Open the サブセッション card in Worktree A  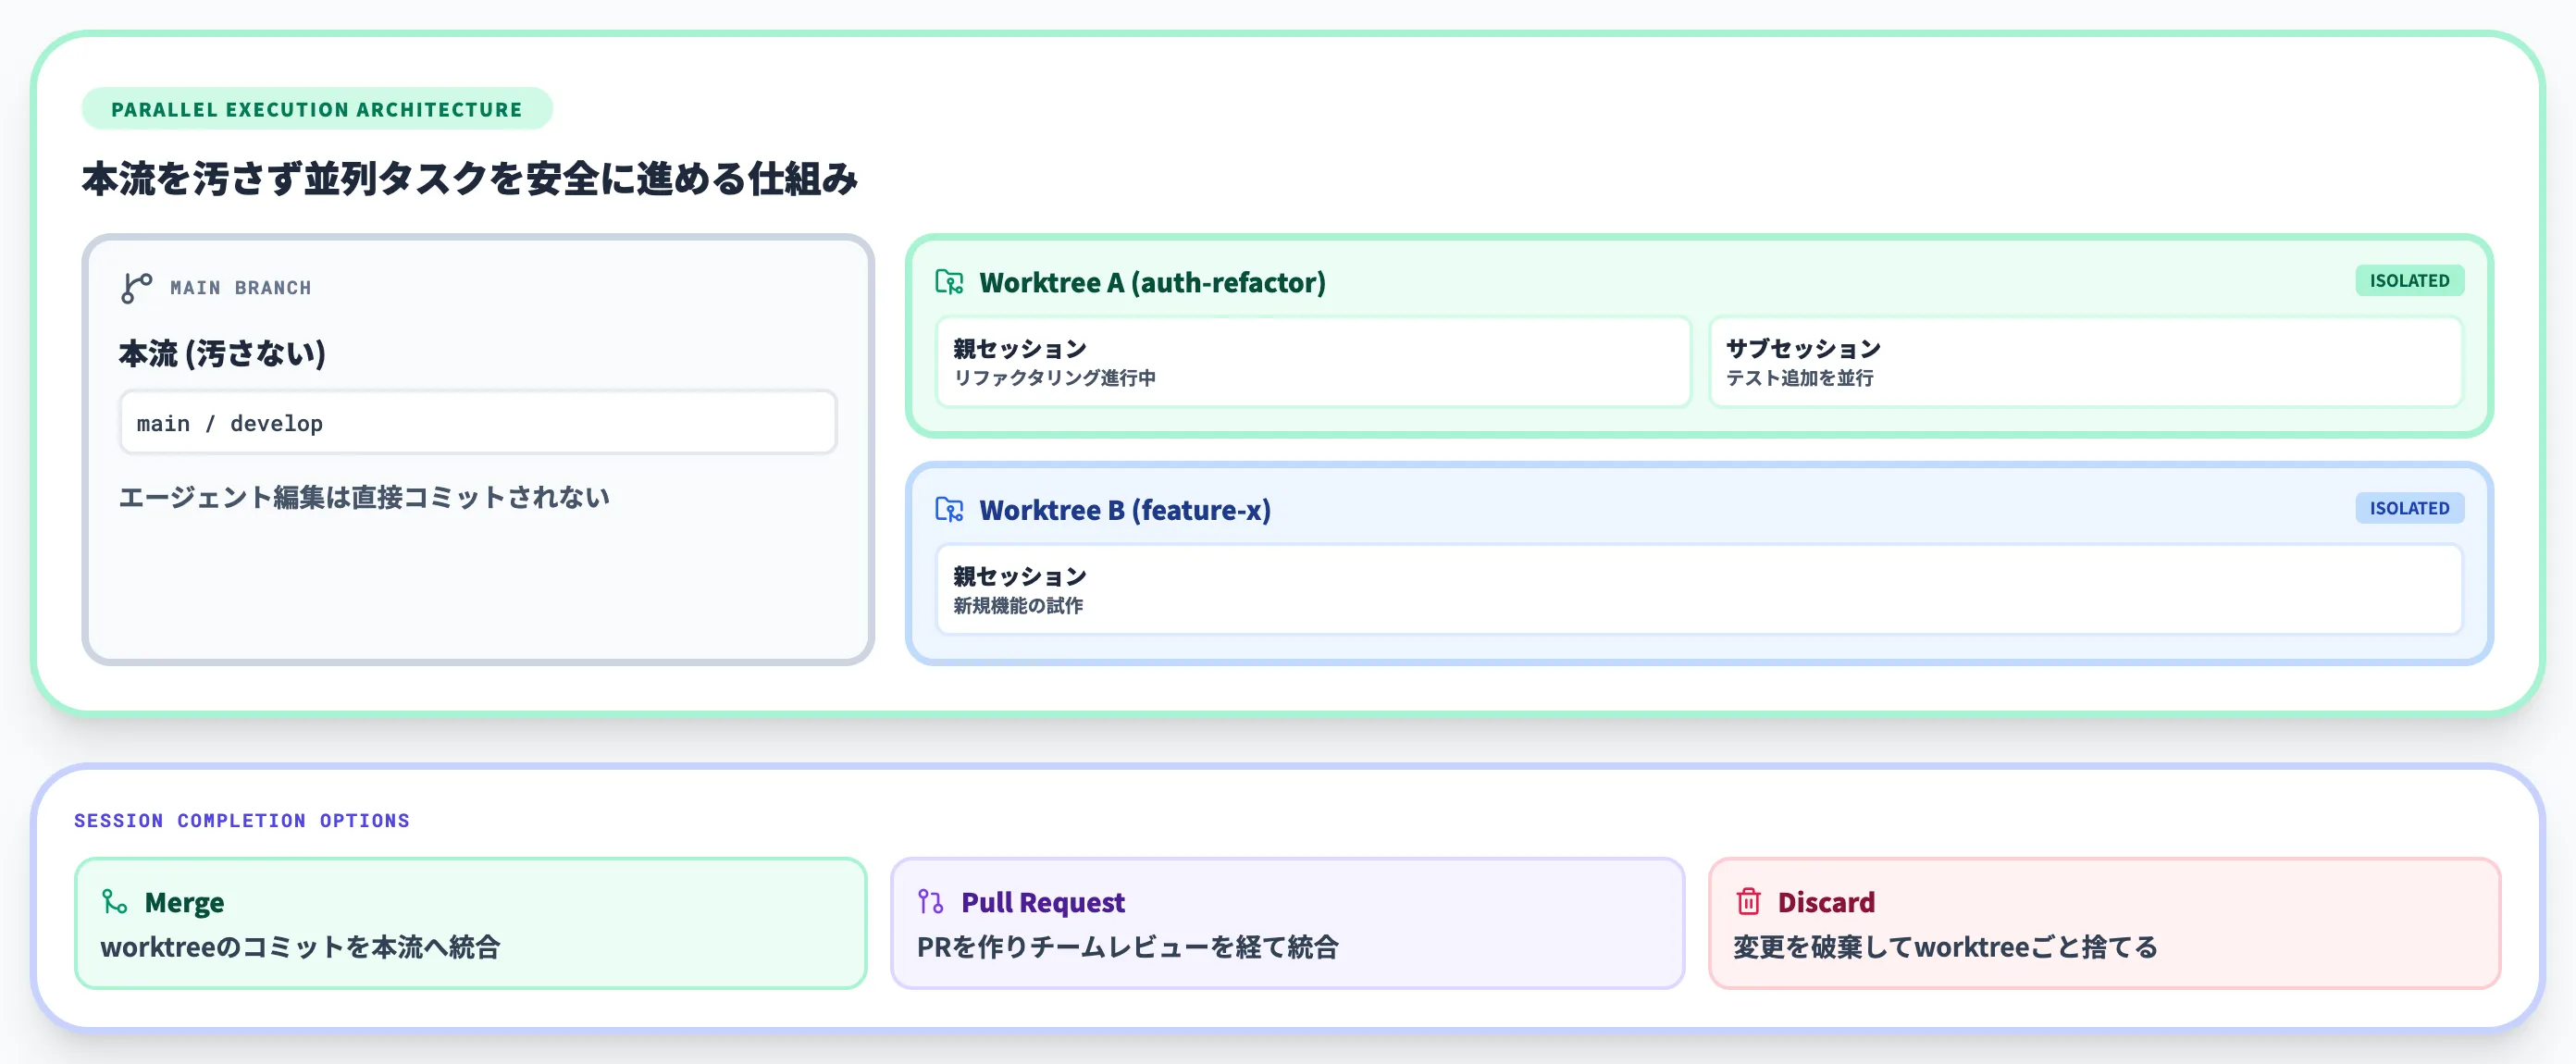[x=2086, y=362]
